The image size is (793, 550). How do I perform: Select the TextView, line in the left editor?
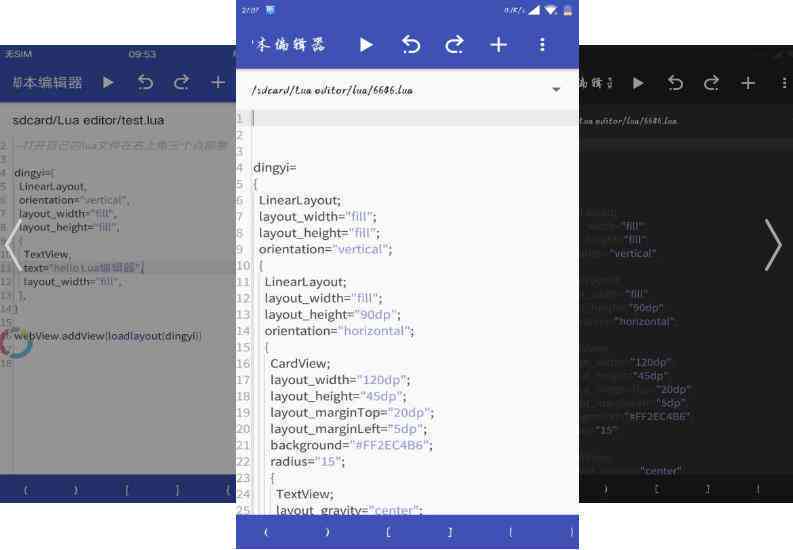pos(47,254)
